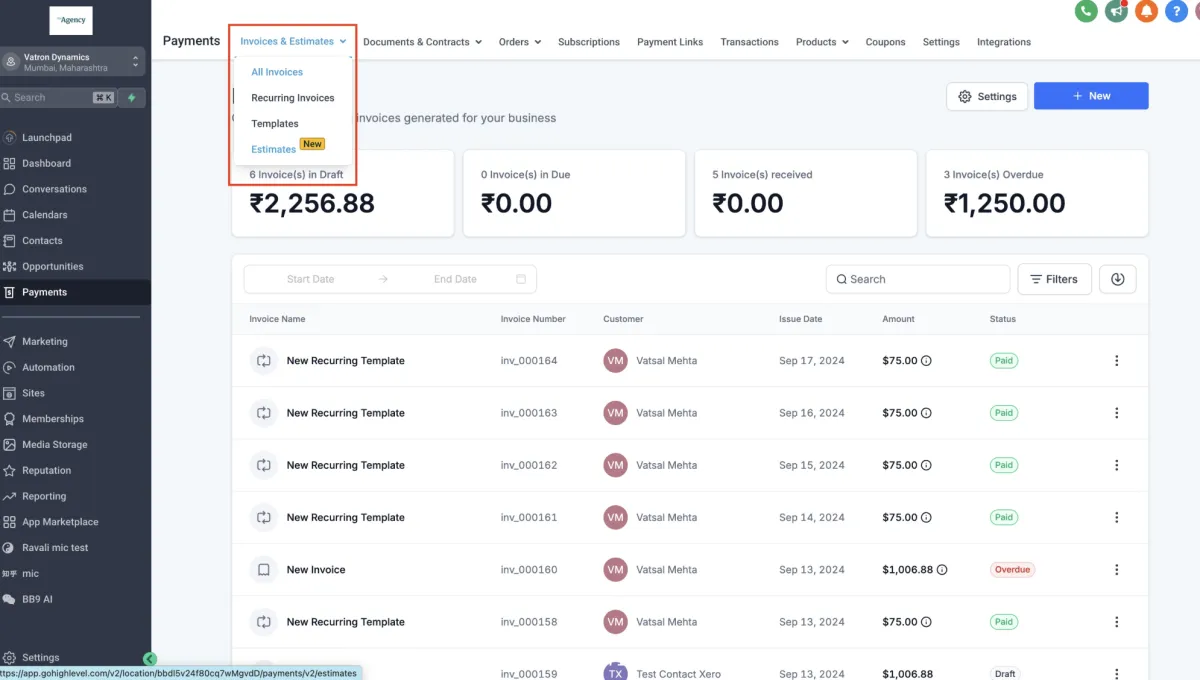Open the Vatron Dynamics account switcher
The image size is (1200, 680).
tap(73, 62)
